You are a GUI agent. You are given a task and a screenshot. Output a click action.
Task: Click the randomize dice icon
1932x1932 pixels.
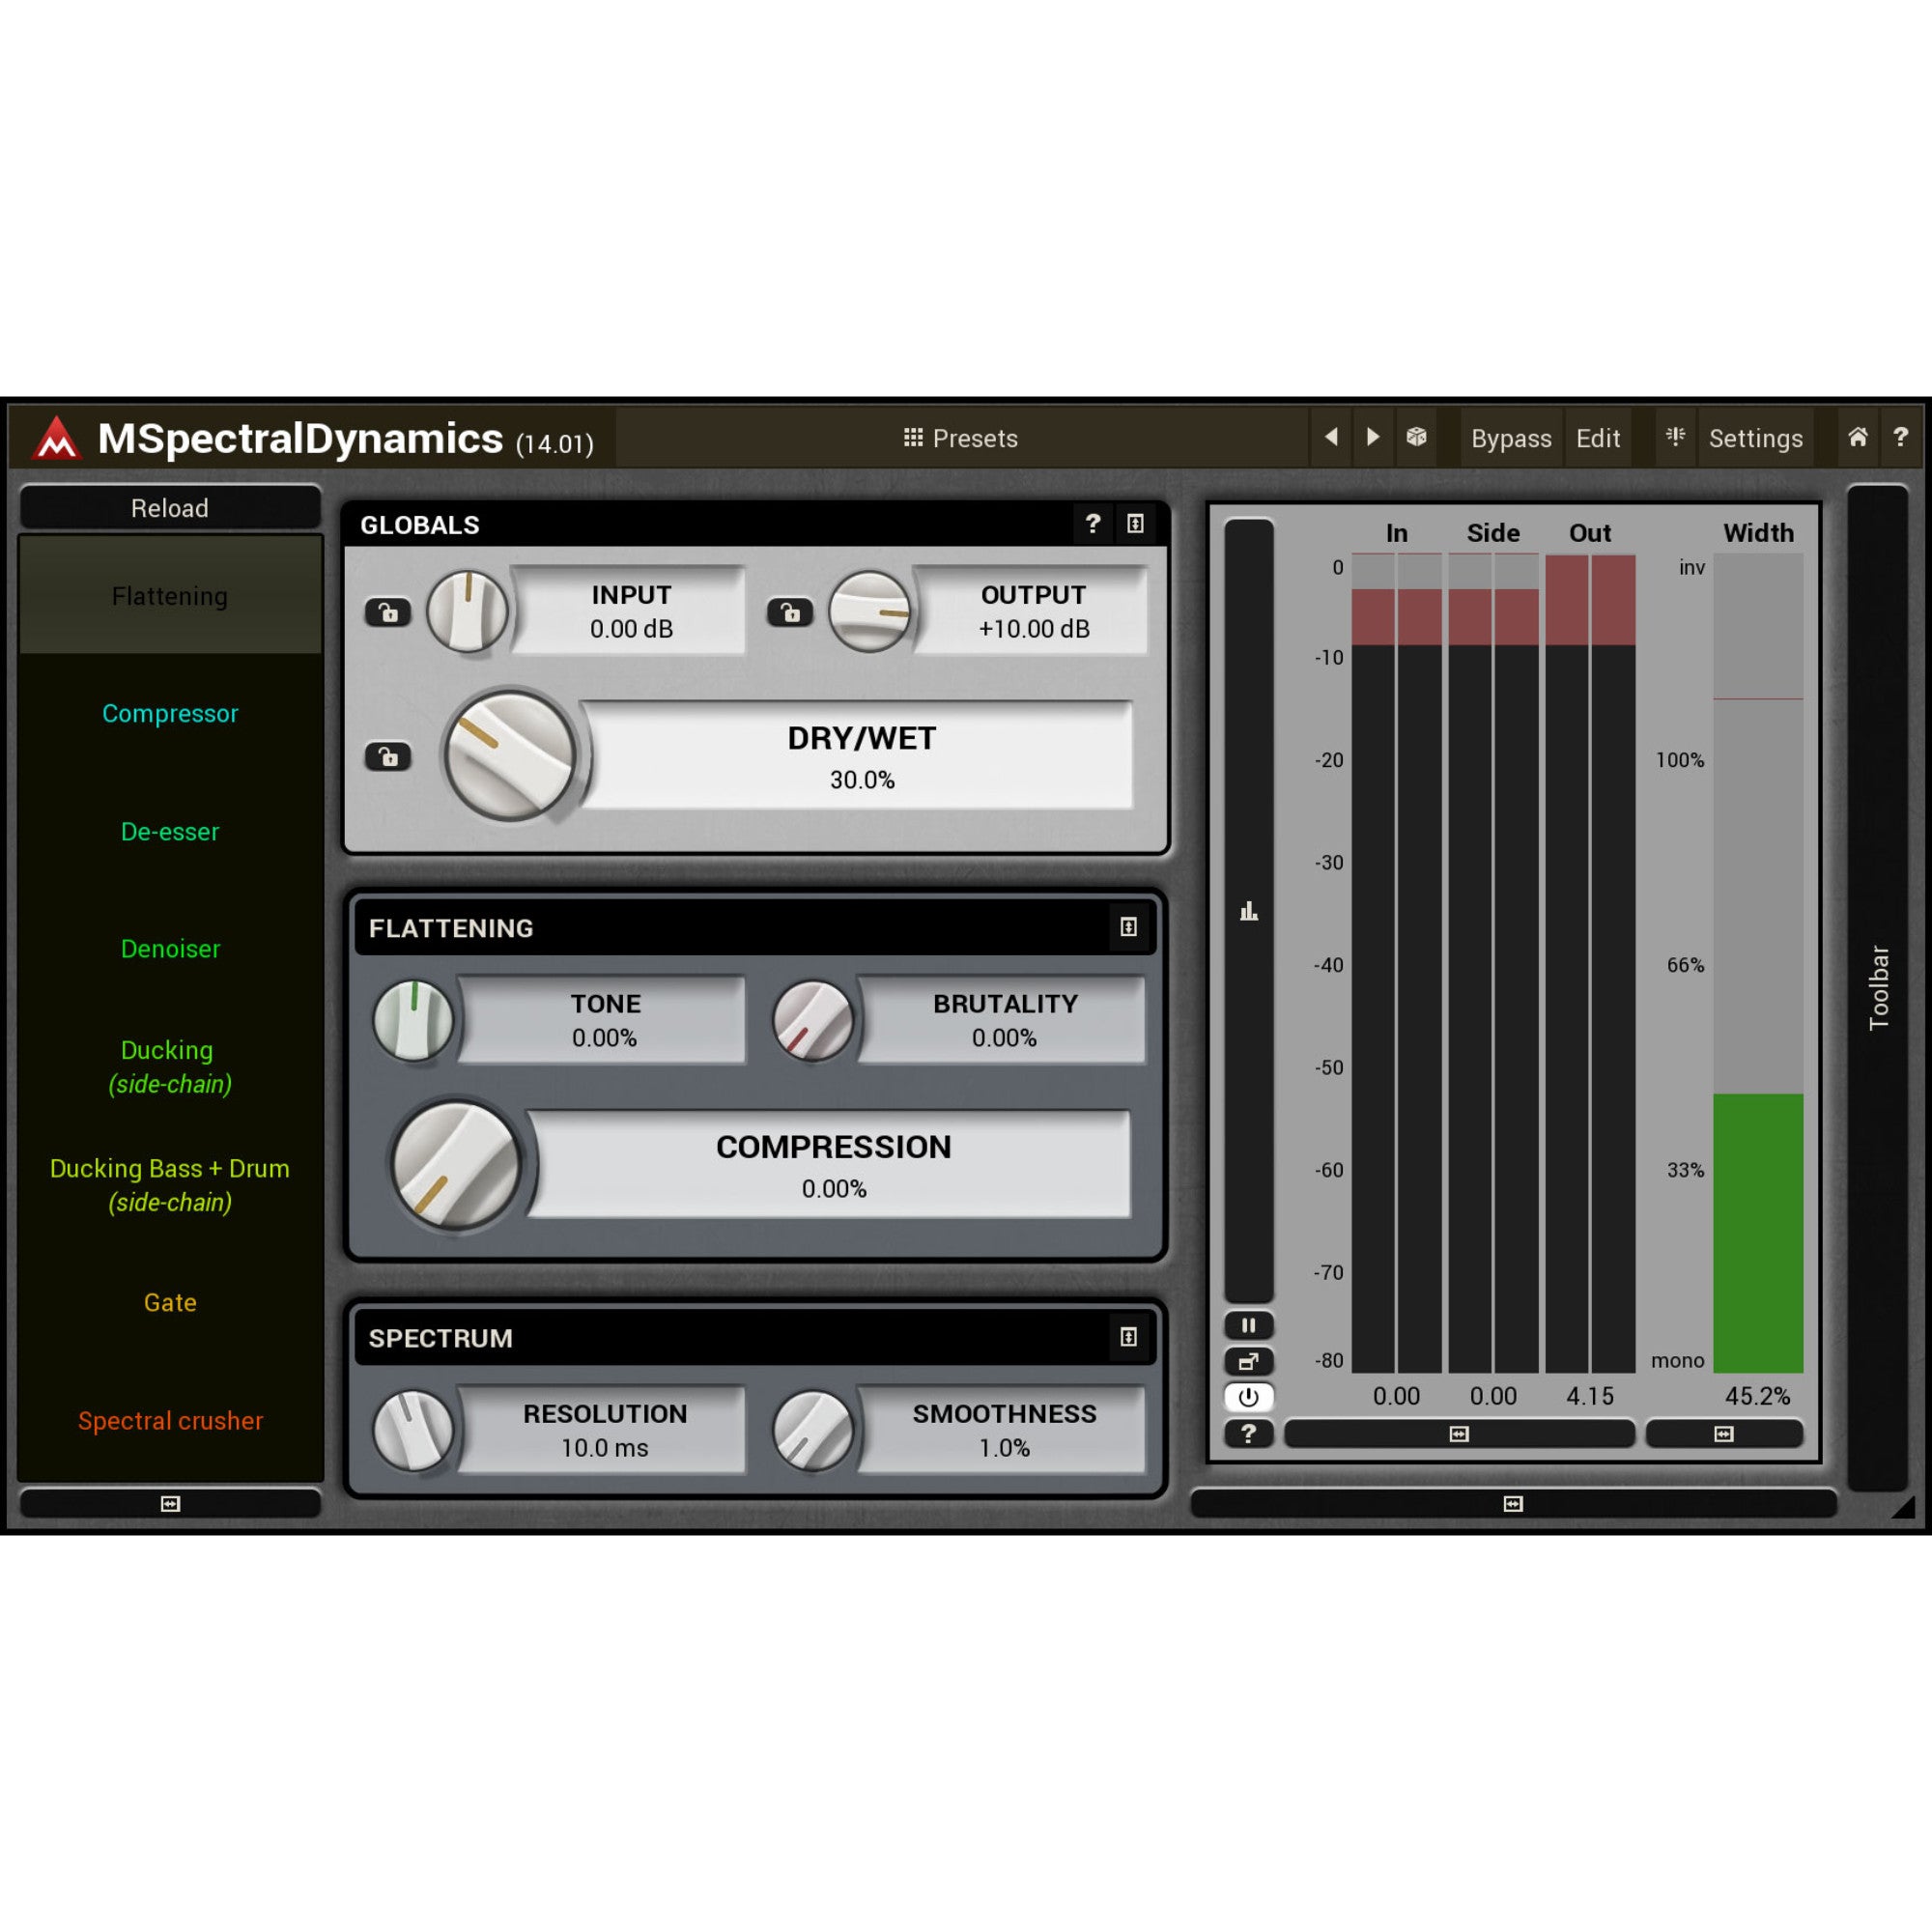click(x=1416, y=437)
